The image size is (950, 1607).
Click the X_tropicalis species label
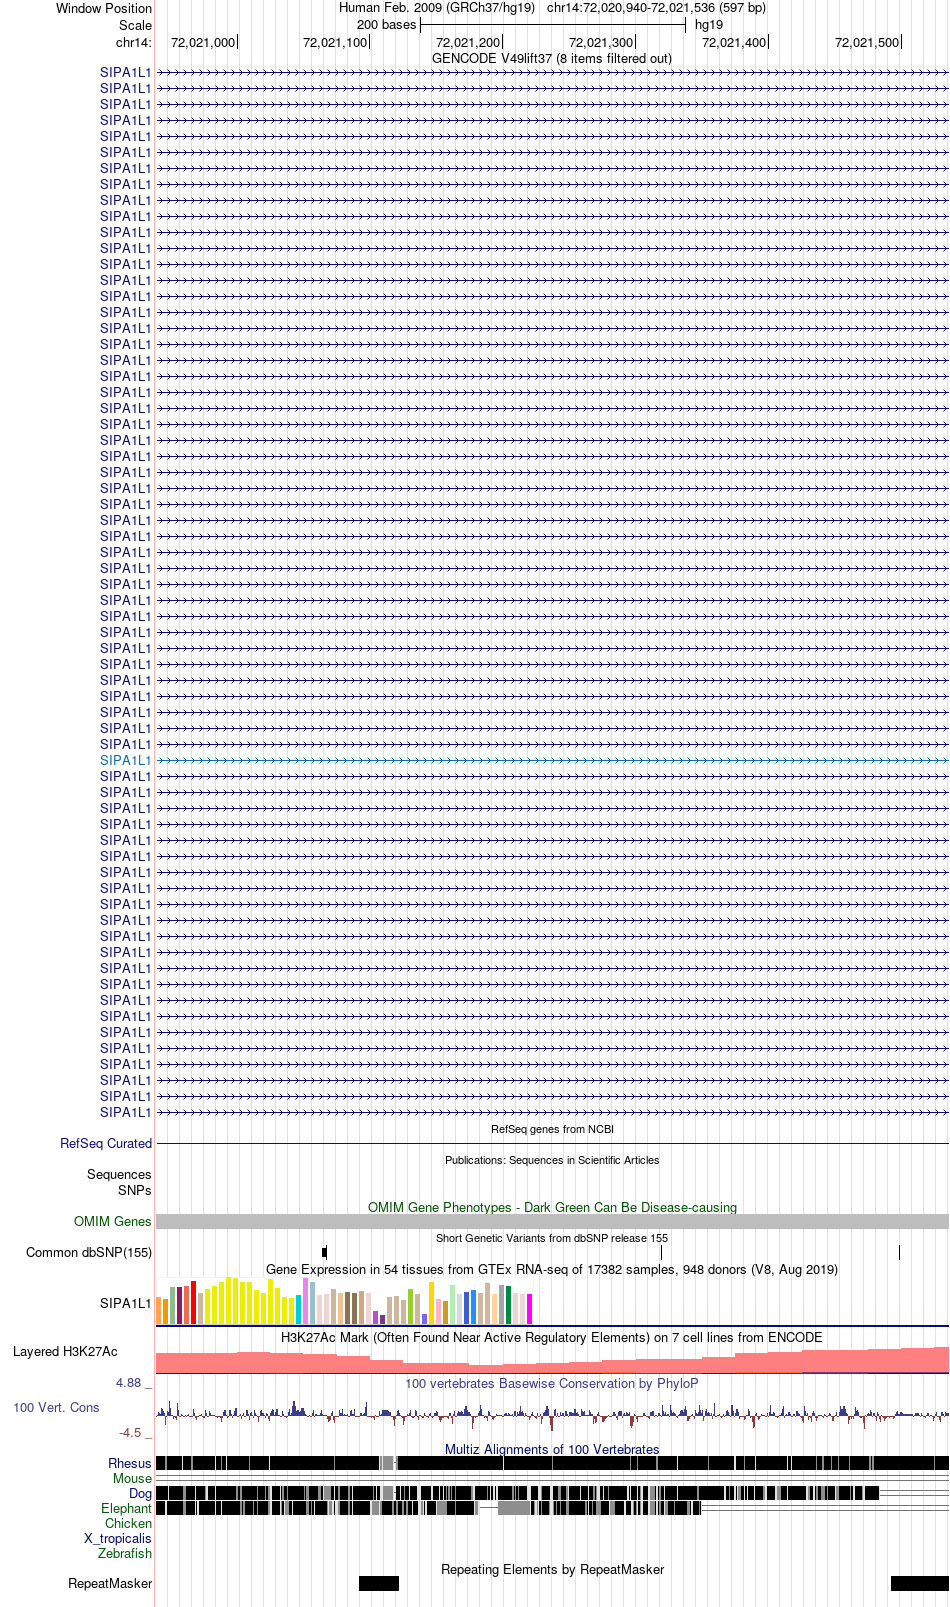(118, 1538)
